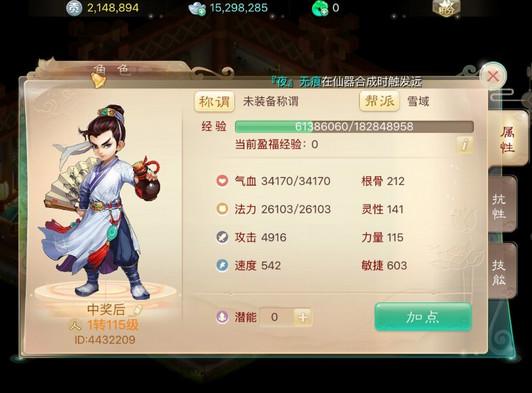
Task: Tap the plus button beside 潜能 value
Action: click(x=303, y=317)
